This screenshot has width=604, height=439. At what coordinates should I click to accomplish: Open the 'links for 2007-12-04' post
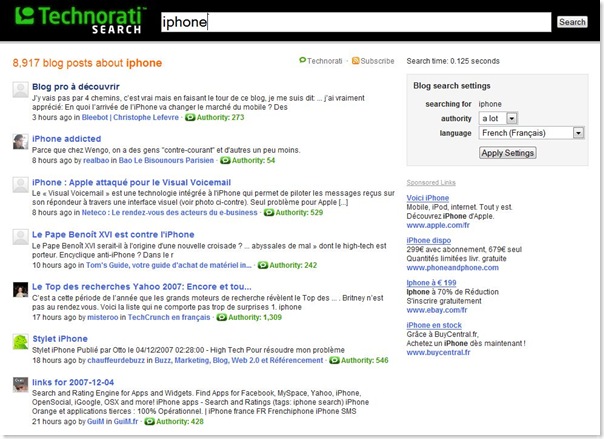click(73, 382)
